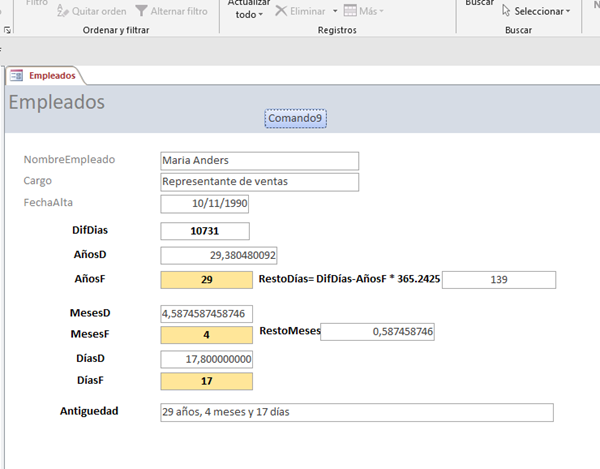600x469 pixels.
Task: Click the Eliminar record X icon
Action: click(x=282, y=11)
